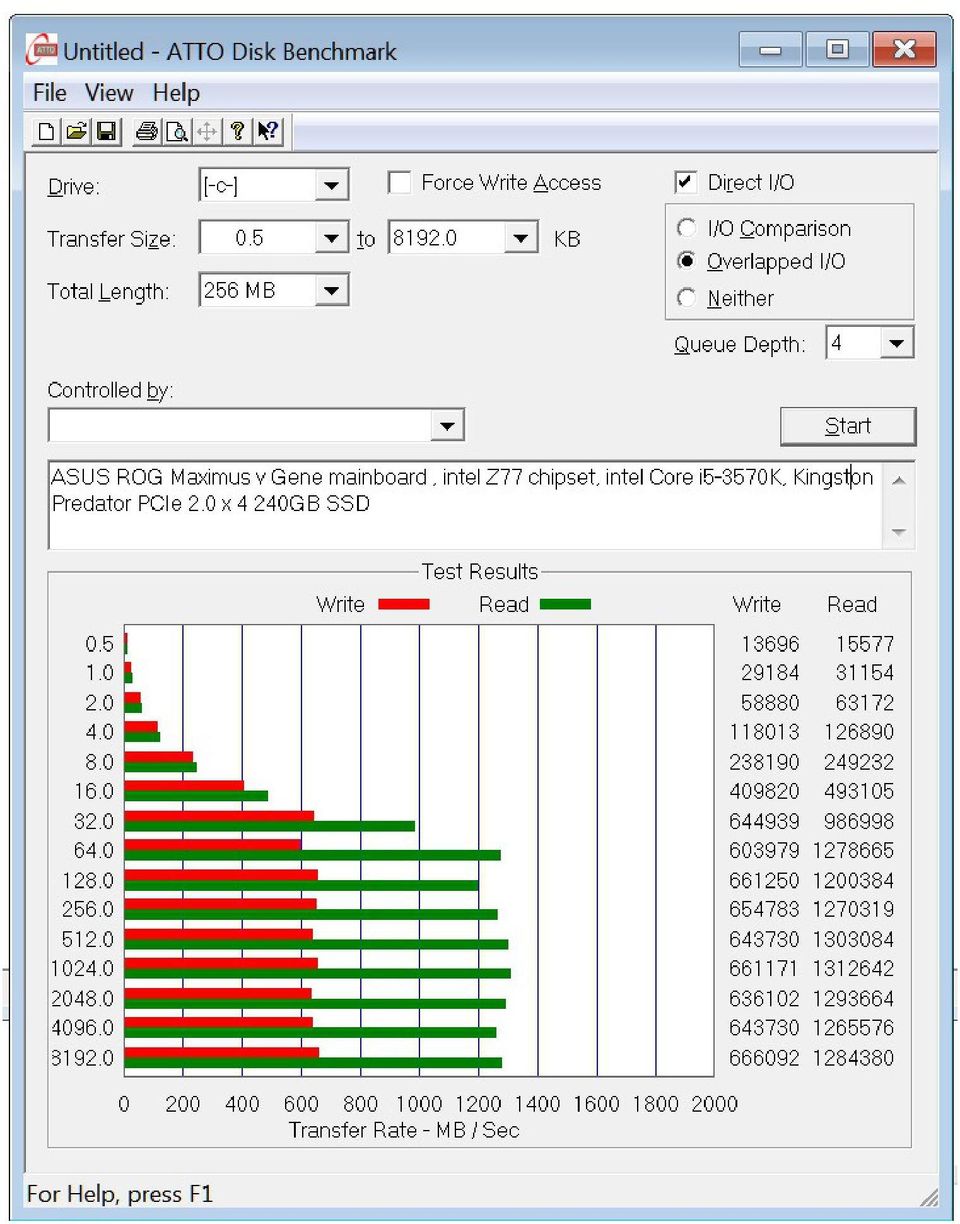Click write value 603979
Screen dimensions: 960x1224
click(x=764, y=851)
